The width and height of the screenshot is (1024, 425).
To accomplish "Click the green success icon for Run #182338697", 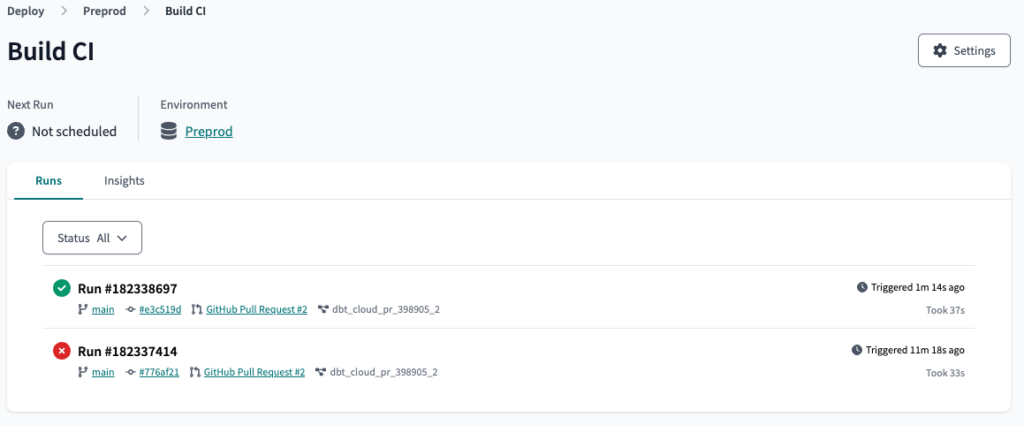I will click(x=62, y=288).
